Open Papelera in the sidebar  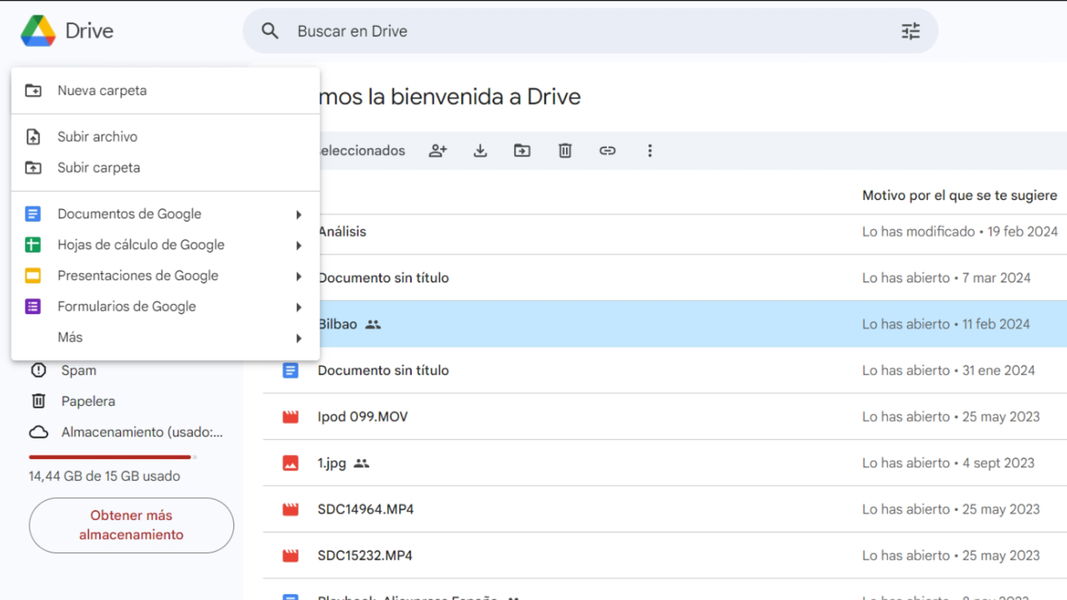88,401
